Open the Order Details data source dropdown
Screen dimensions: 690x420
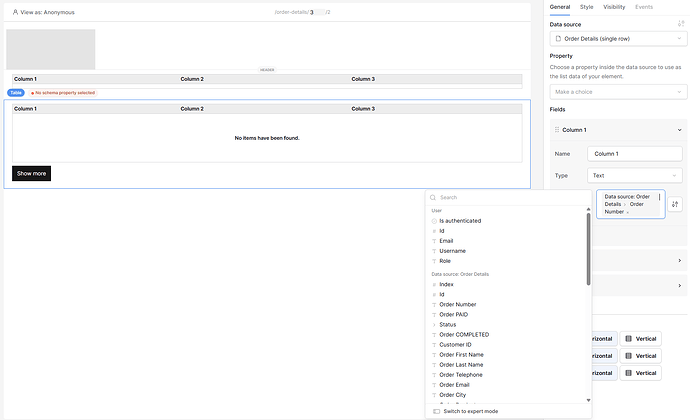pyautogui.click(x=618, y=39)
